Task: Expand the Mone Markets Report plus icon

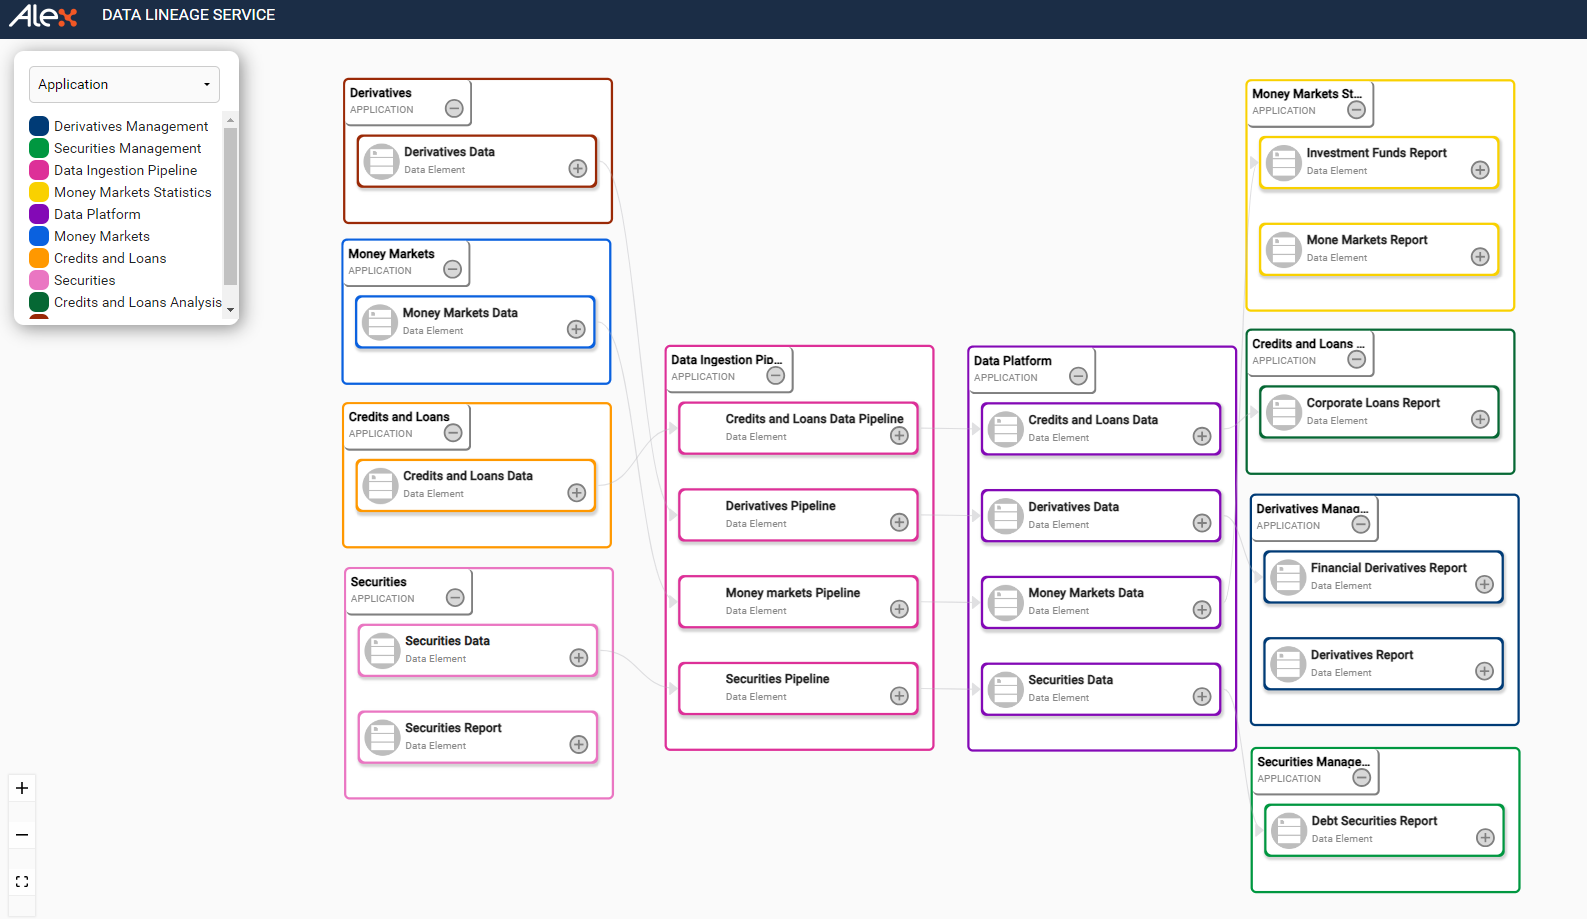Action: click(x=1481, y=257)
